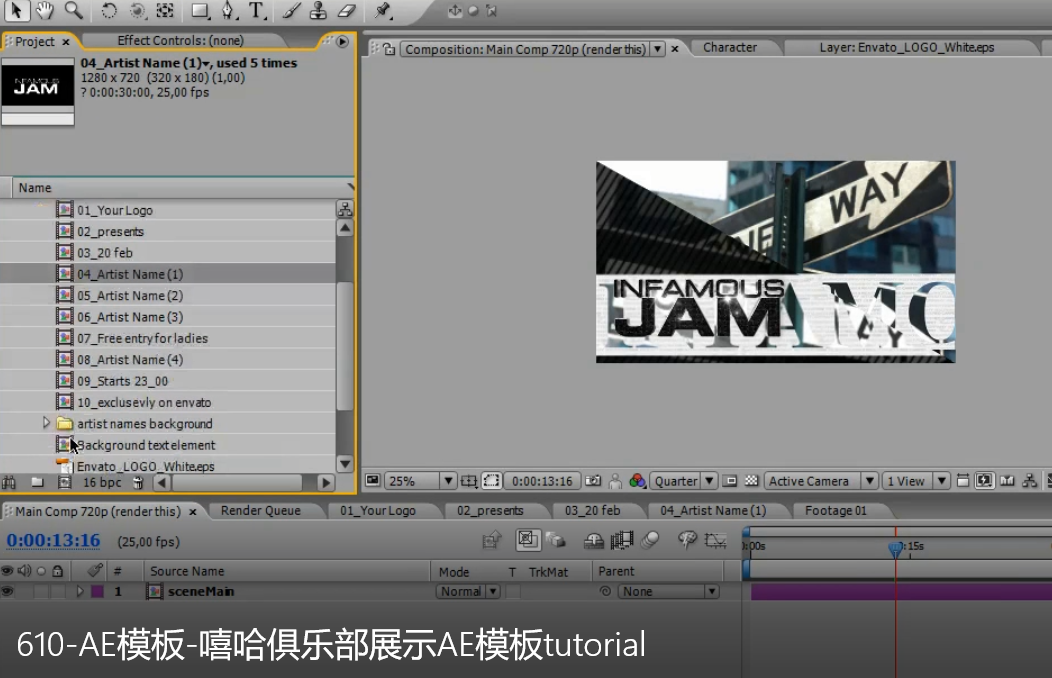Select the Hand tool
Screen dimensions: 1052x678
pyautogui.click(x=44, y=10)
